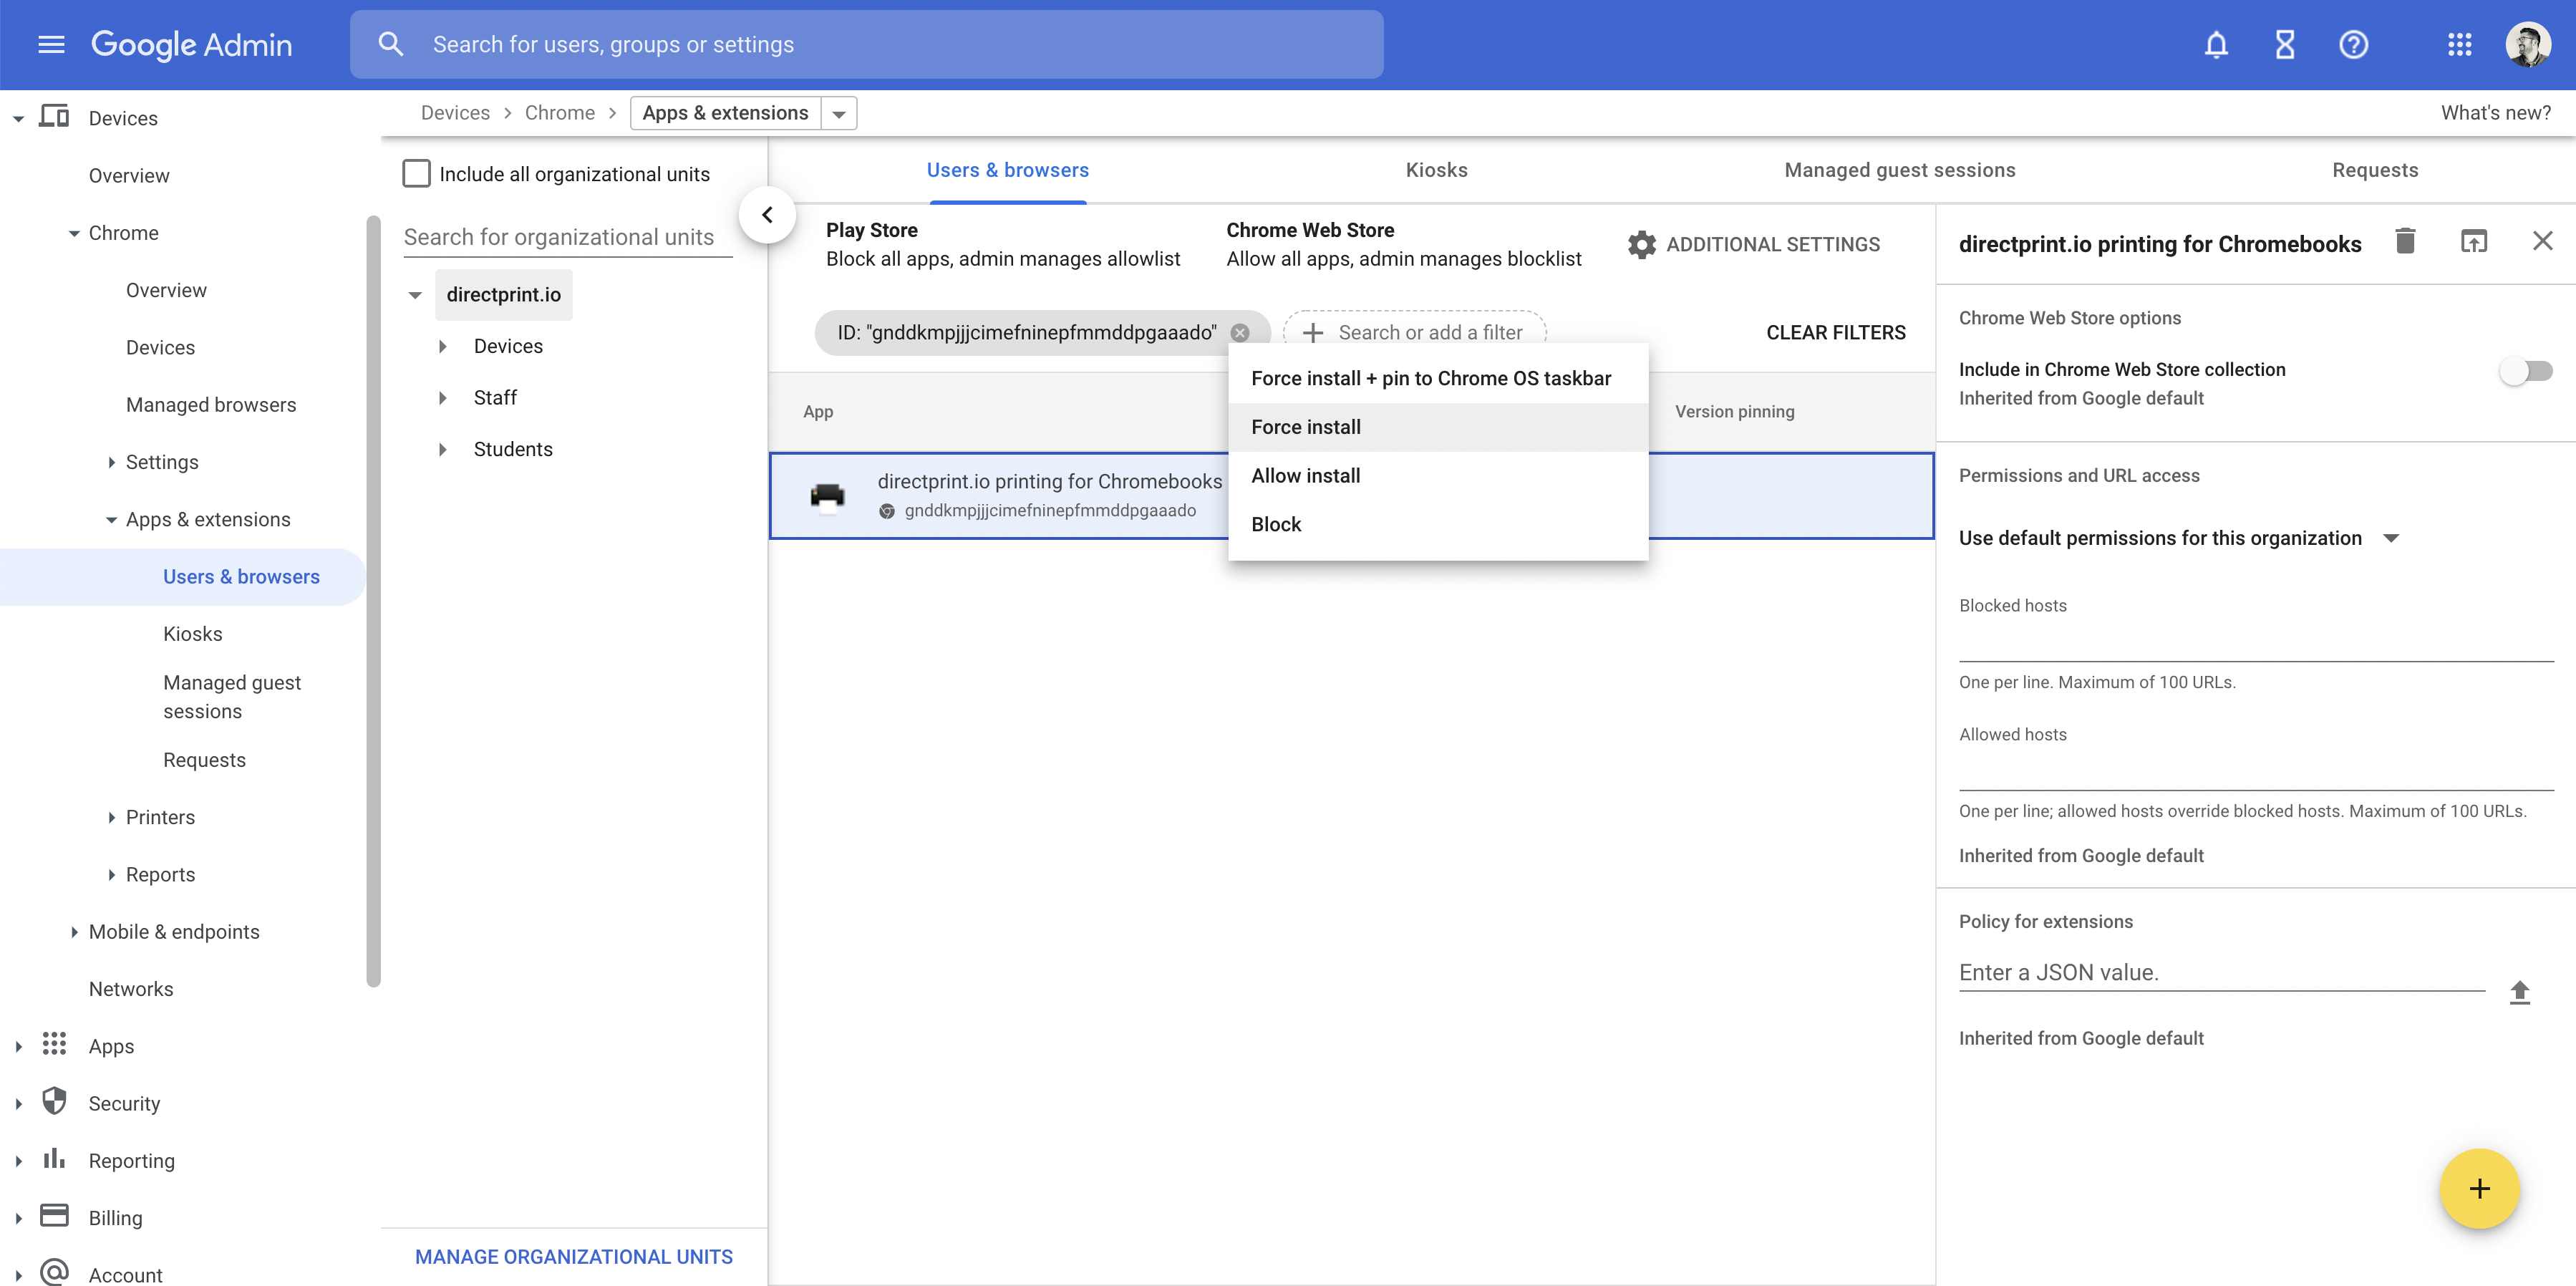2576x1286 pixels.
Task: Click the plus icon to add a filter
Action: click(1313, 332)
